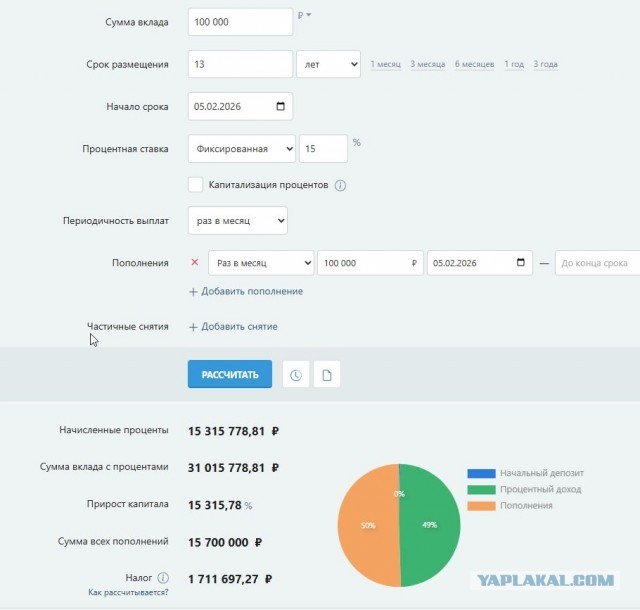Image resolution: width=640 pixels, height=610 pixels.
Task: Click the Сумма вклада input field
Action: point(240,22)
